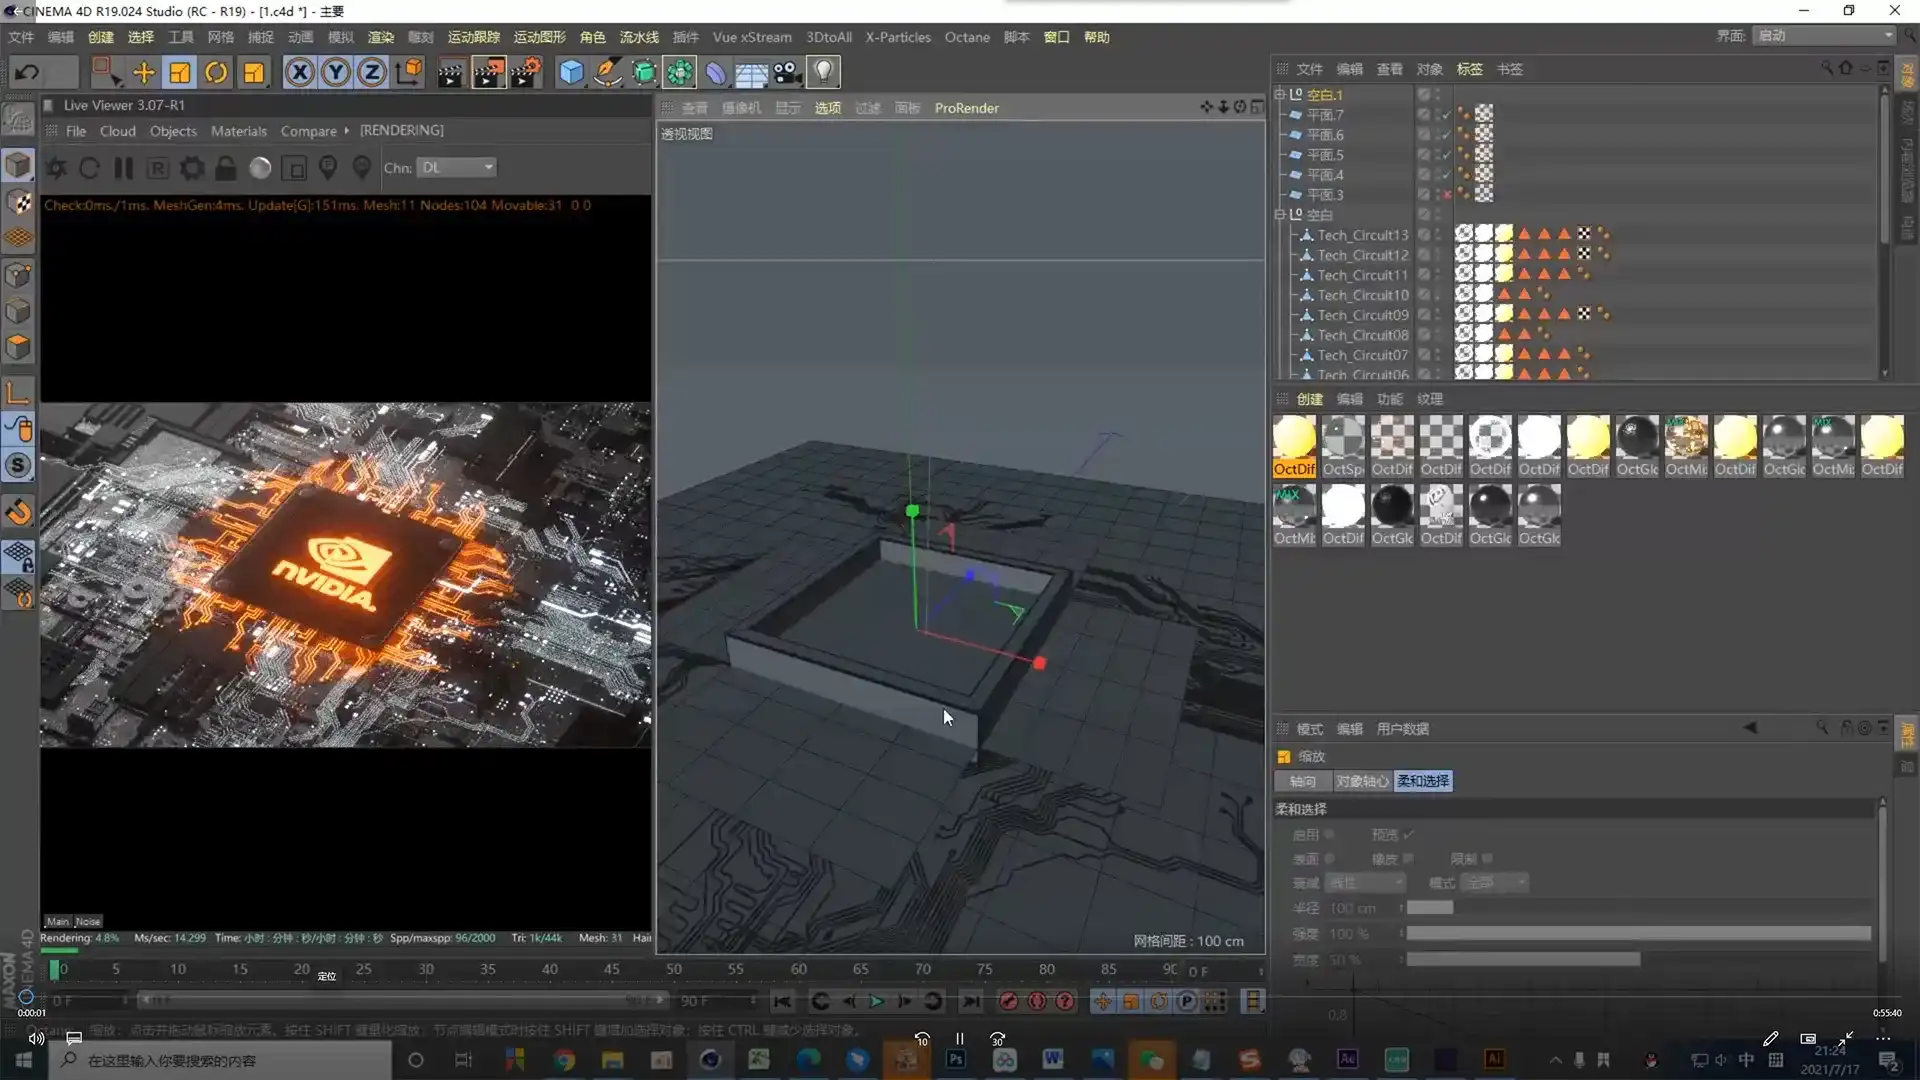Image resolution: width=1920 pixels, height=1080 pixels.
Task: Switch to the ProRender tab in viewport
Action: coord(966,108)
